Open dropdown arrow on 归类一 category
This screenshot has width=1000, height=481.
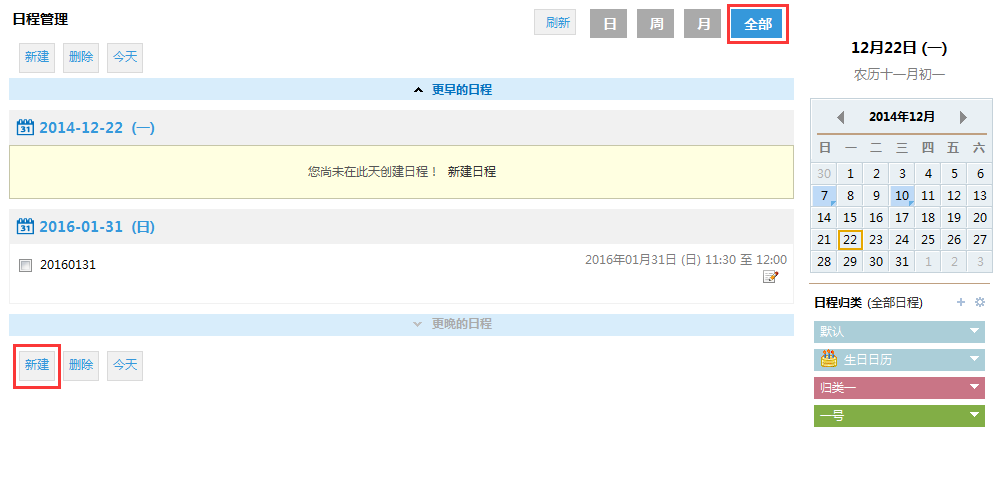pyautogui.click(x=974, y=388)
